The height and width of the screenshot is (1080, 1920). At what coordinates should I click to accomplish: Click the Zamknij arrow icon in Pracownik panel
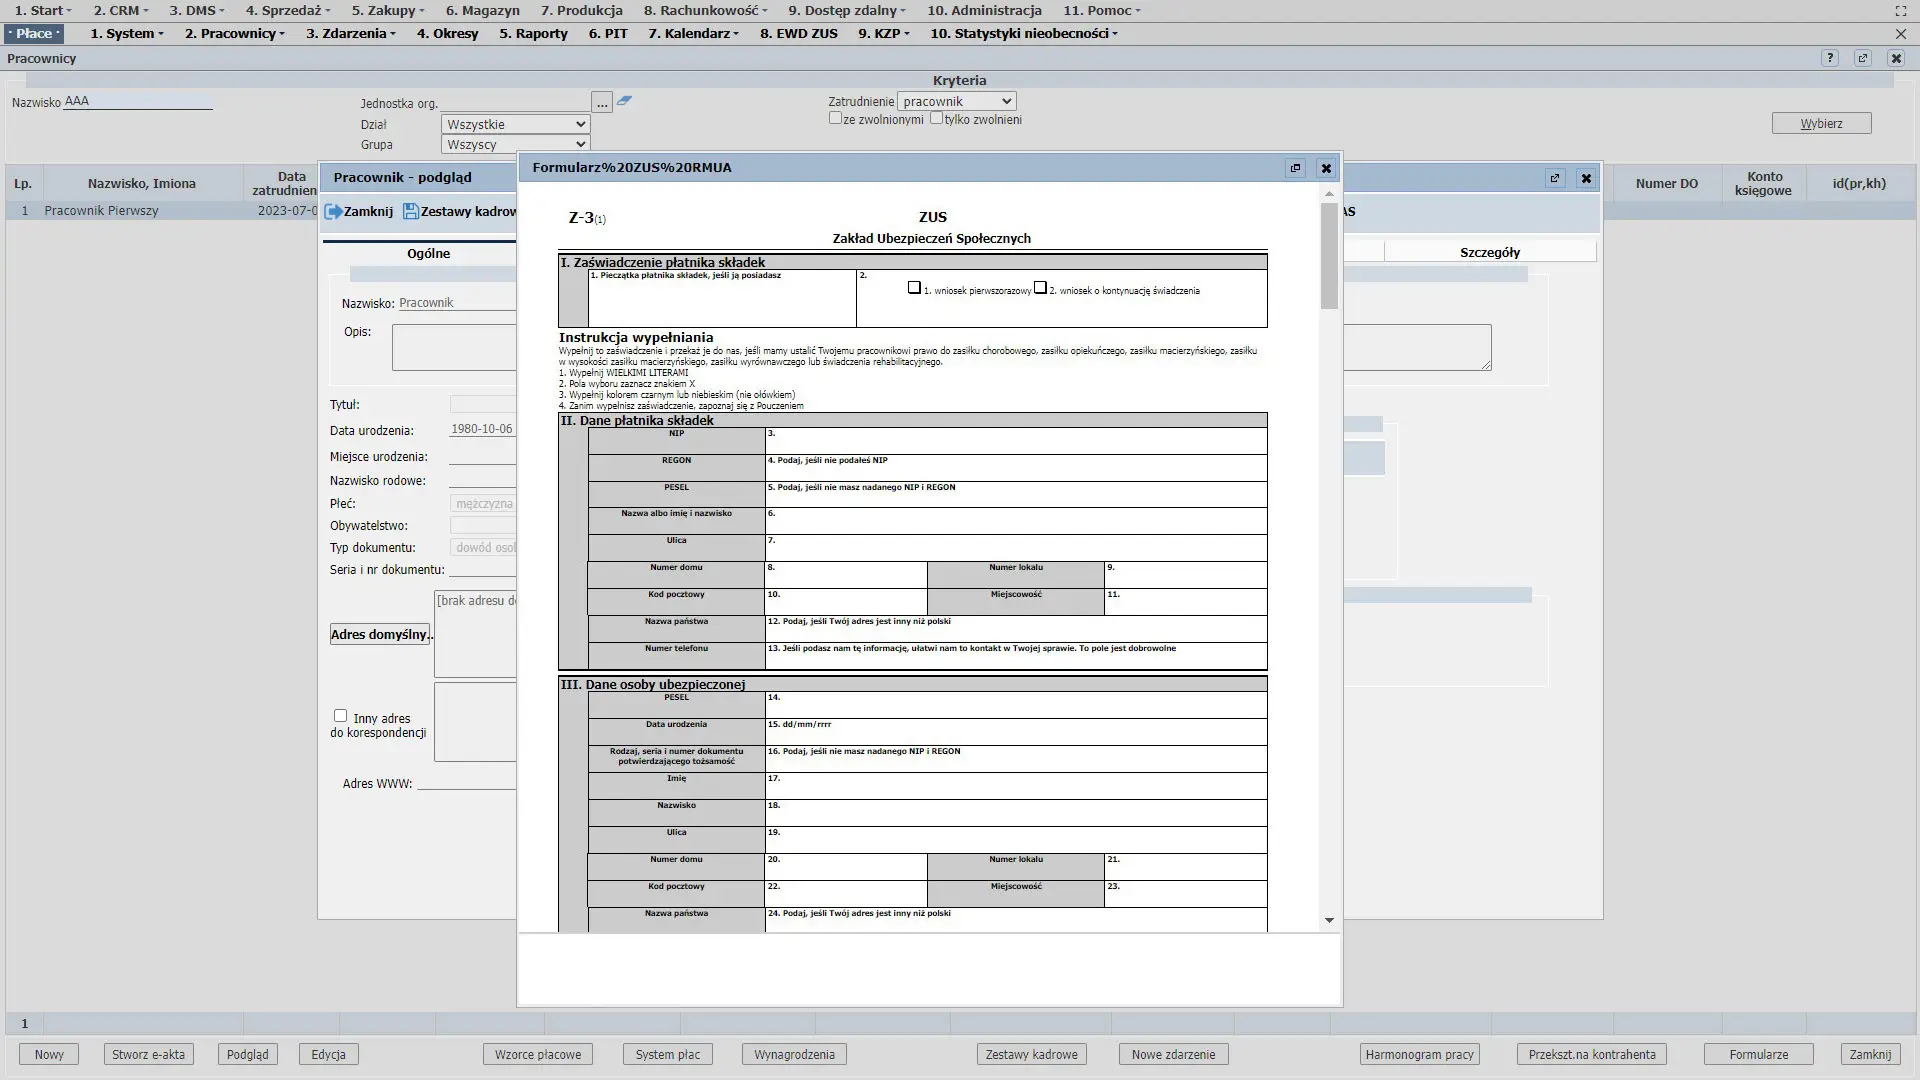pyautogui.click(x=333, y=212)
